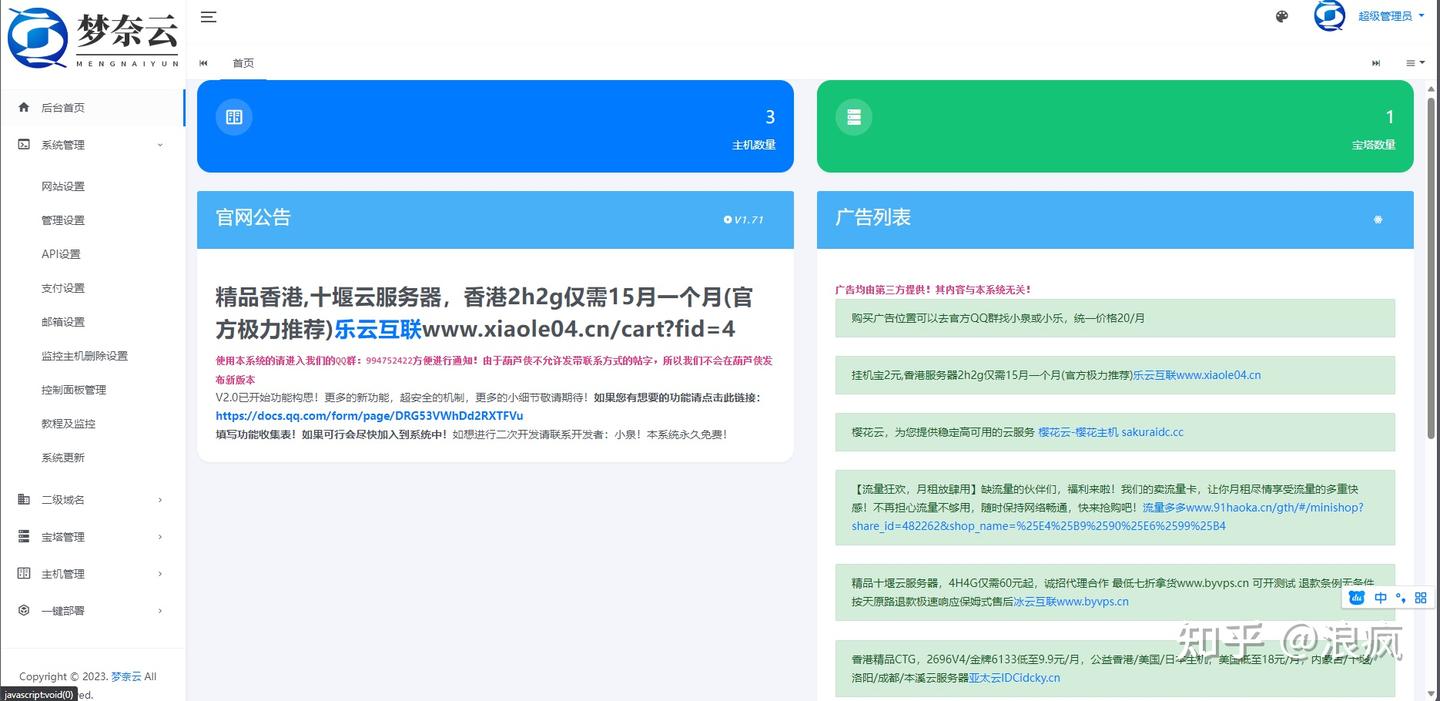Expand the 二级域名 menu
The height and width of the screenshot is (701, 1440).
click(92, 500)
